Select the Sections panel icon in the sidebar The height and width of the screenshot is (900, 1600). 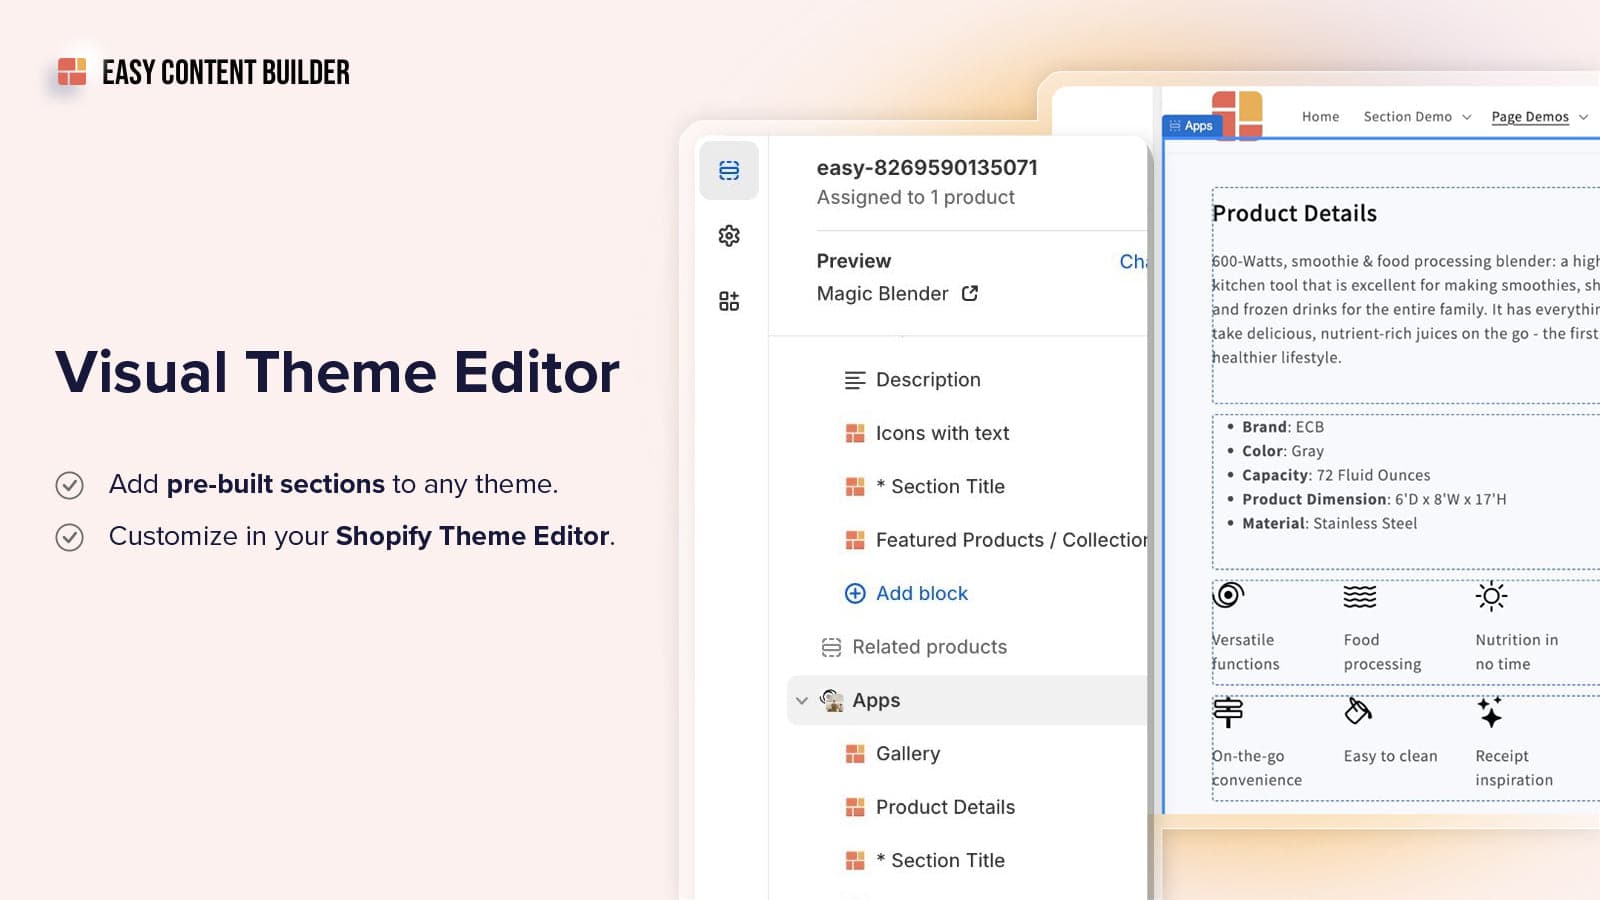point(728,171)
